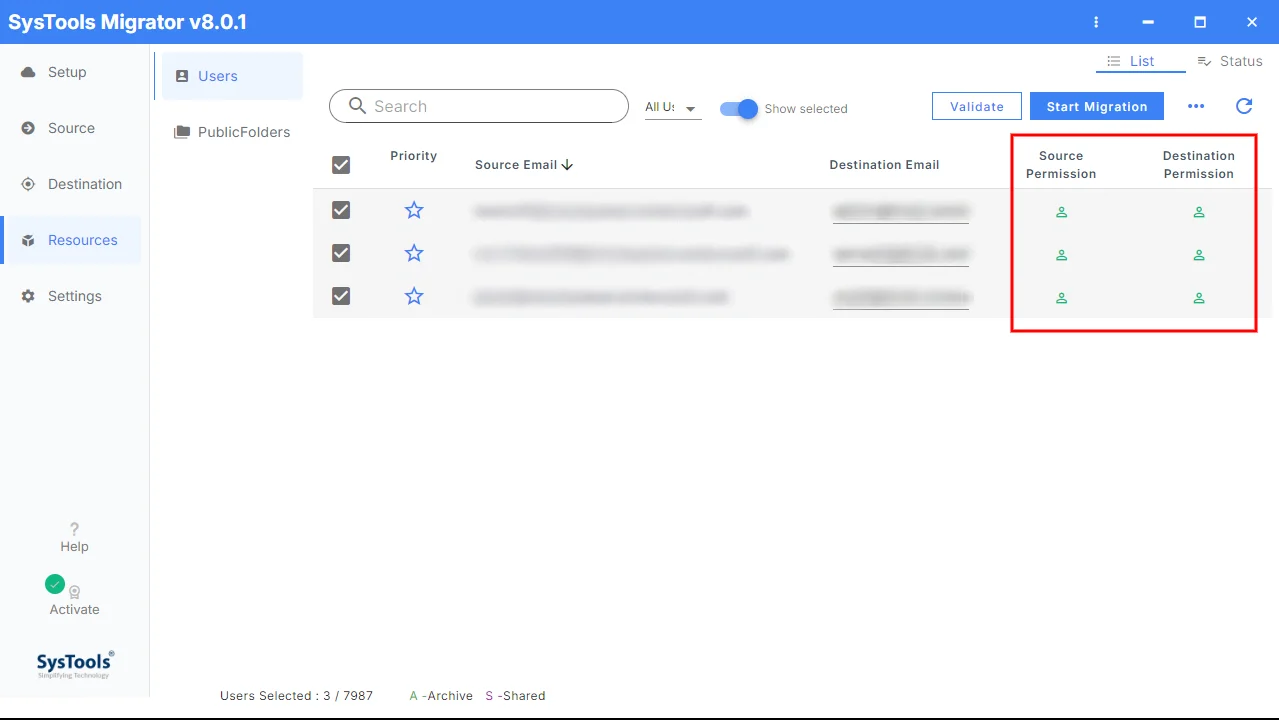Viewport: 1279px width, 720px height.
Task: Open the Settings section
Action: (70, 296)
